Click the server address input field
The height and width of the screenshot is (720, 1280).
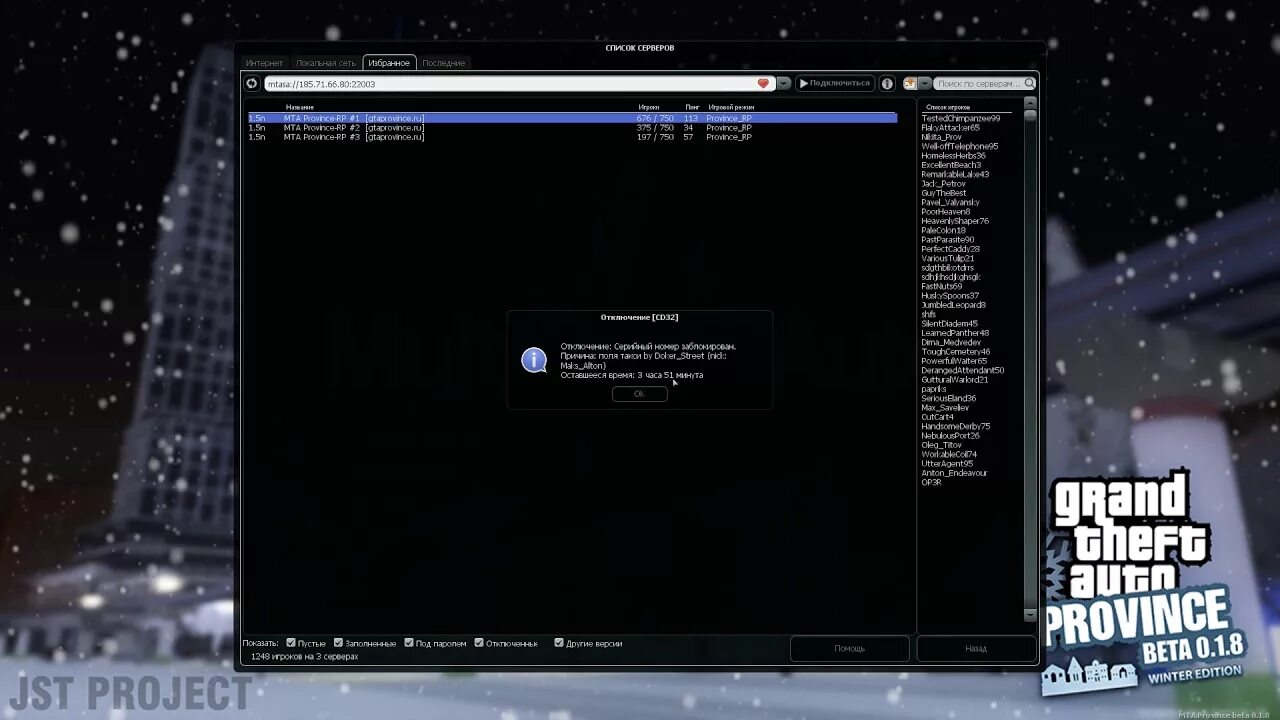tap(510, 84)
